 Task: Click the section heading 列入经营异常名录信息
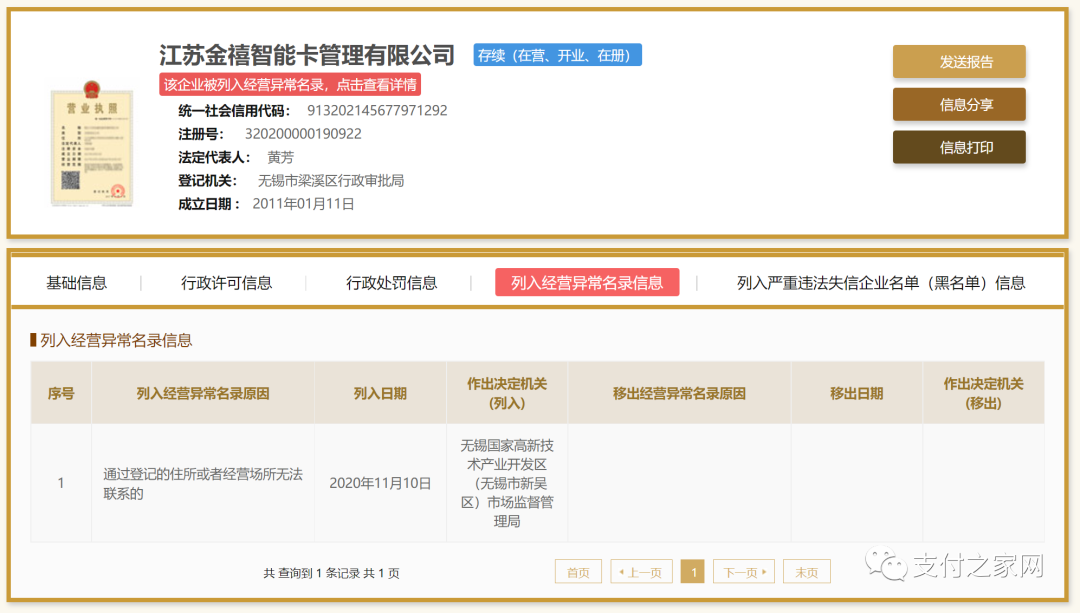pos(116,340)
